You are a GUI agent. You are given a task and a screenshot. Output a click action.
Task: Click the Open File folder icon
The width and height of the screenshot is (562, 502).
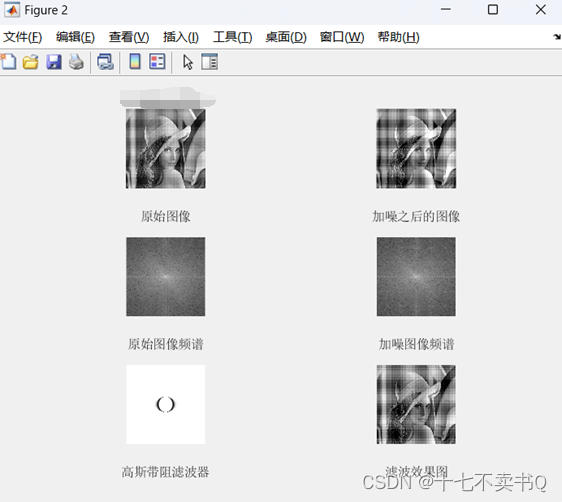tap(30, 62)
